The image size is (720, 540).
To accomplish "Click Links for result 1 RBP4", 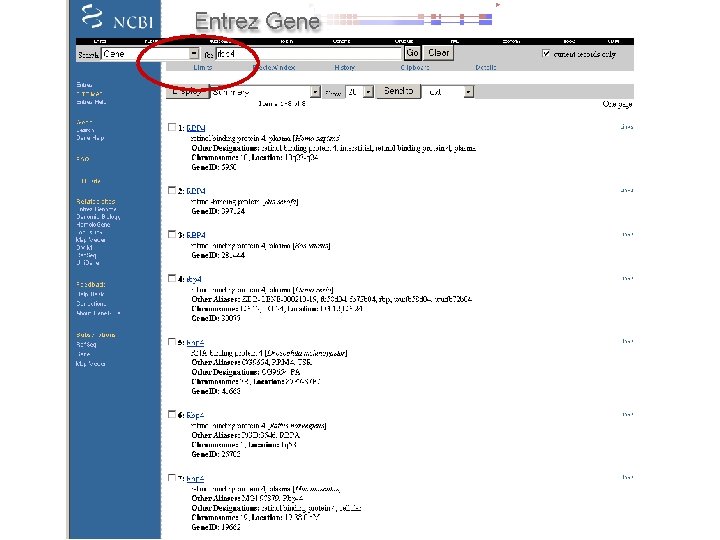I will (x=627, y=127).
